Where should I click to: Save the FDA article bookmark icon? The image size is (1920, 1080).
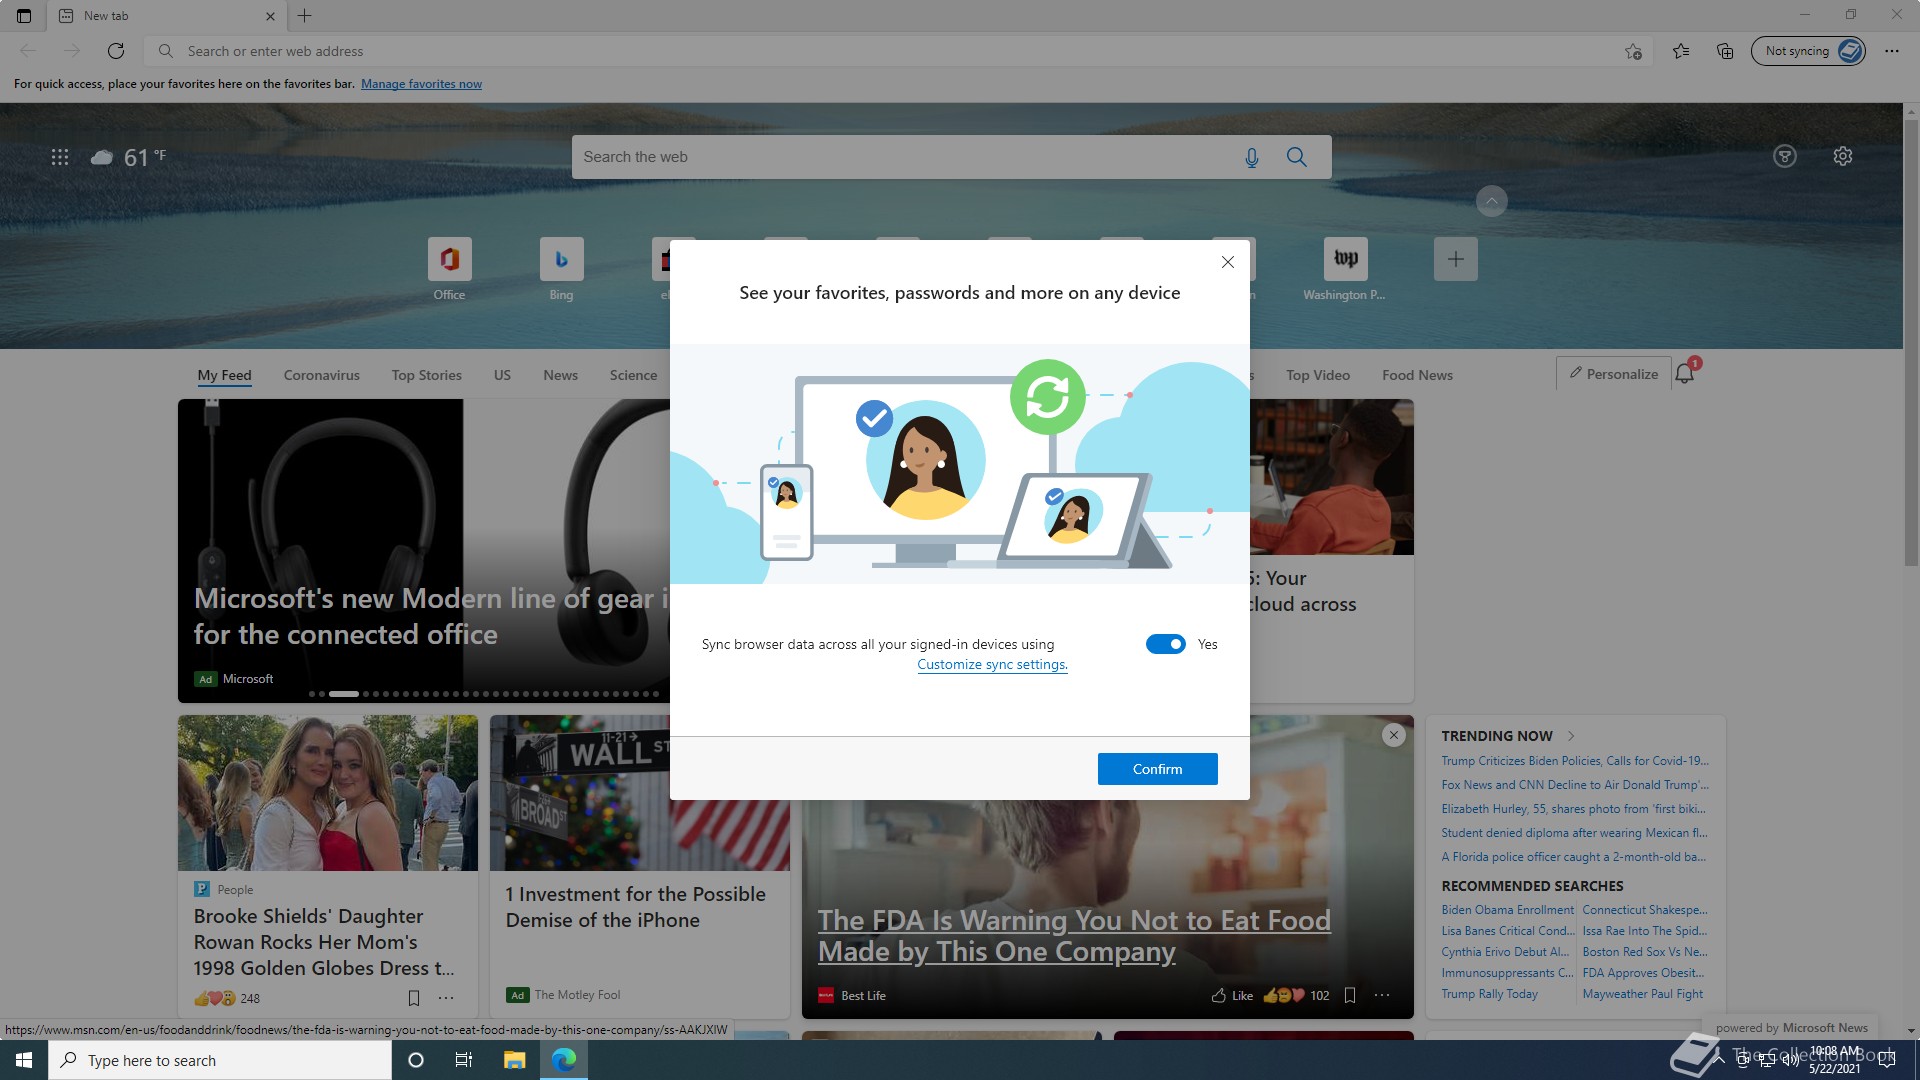pos(1350,996)
